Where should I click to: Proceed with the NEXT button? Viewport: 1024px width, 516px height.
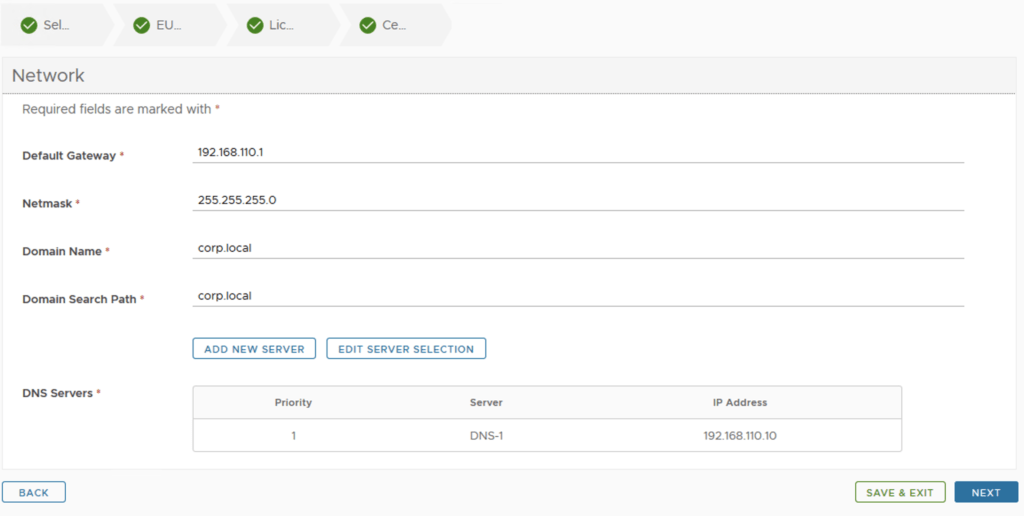[x=985, y=492]
